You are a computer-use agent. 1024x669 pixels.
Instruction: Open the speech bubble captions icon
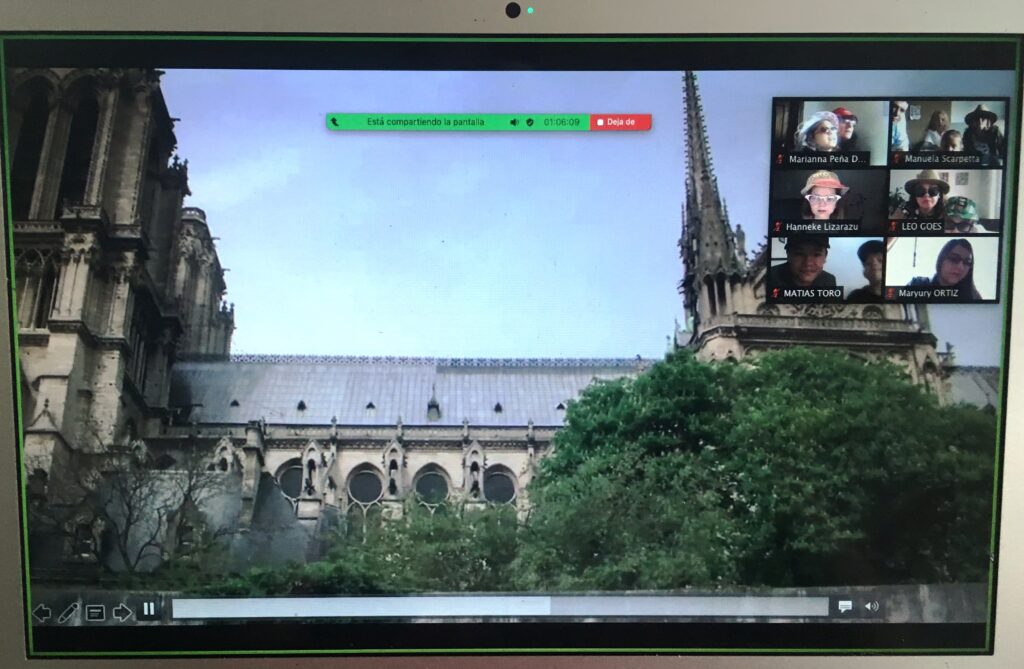point(844,607)
